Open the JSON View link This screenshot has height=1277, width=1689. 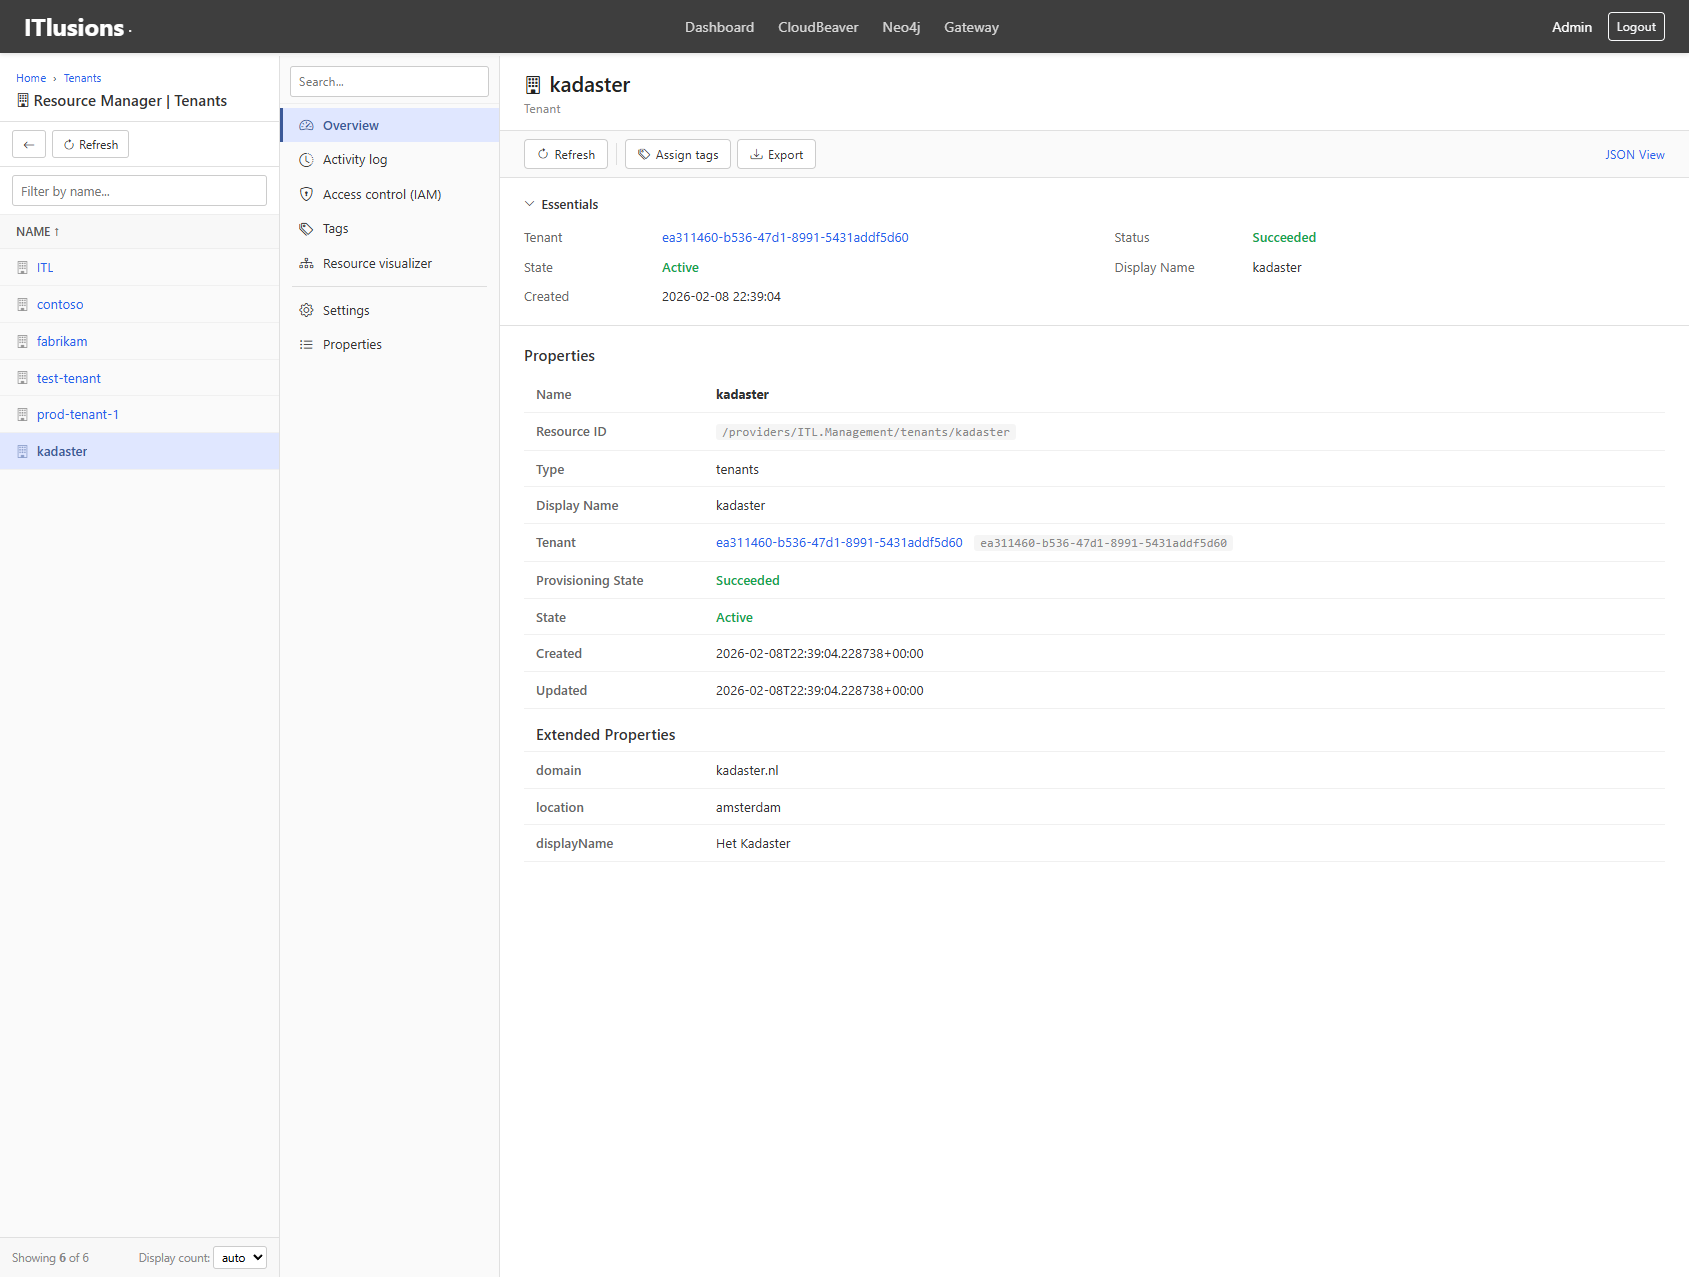tap(1634, 155)
